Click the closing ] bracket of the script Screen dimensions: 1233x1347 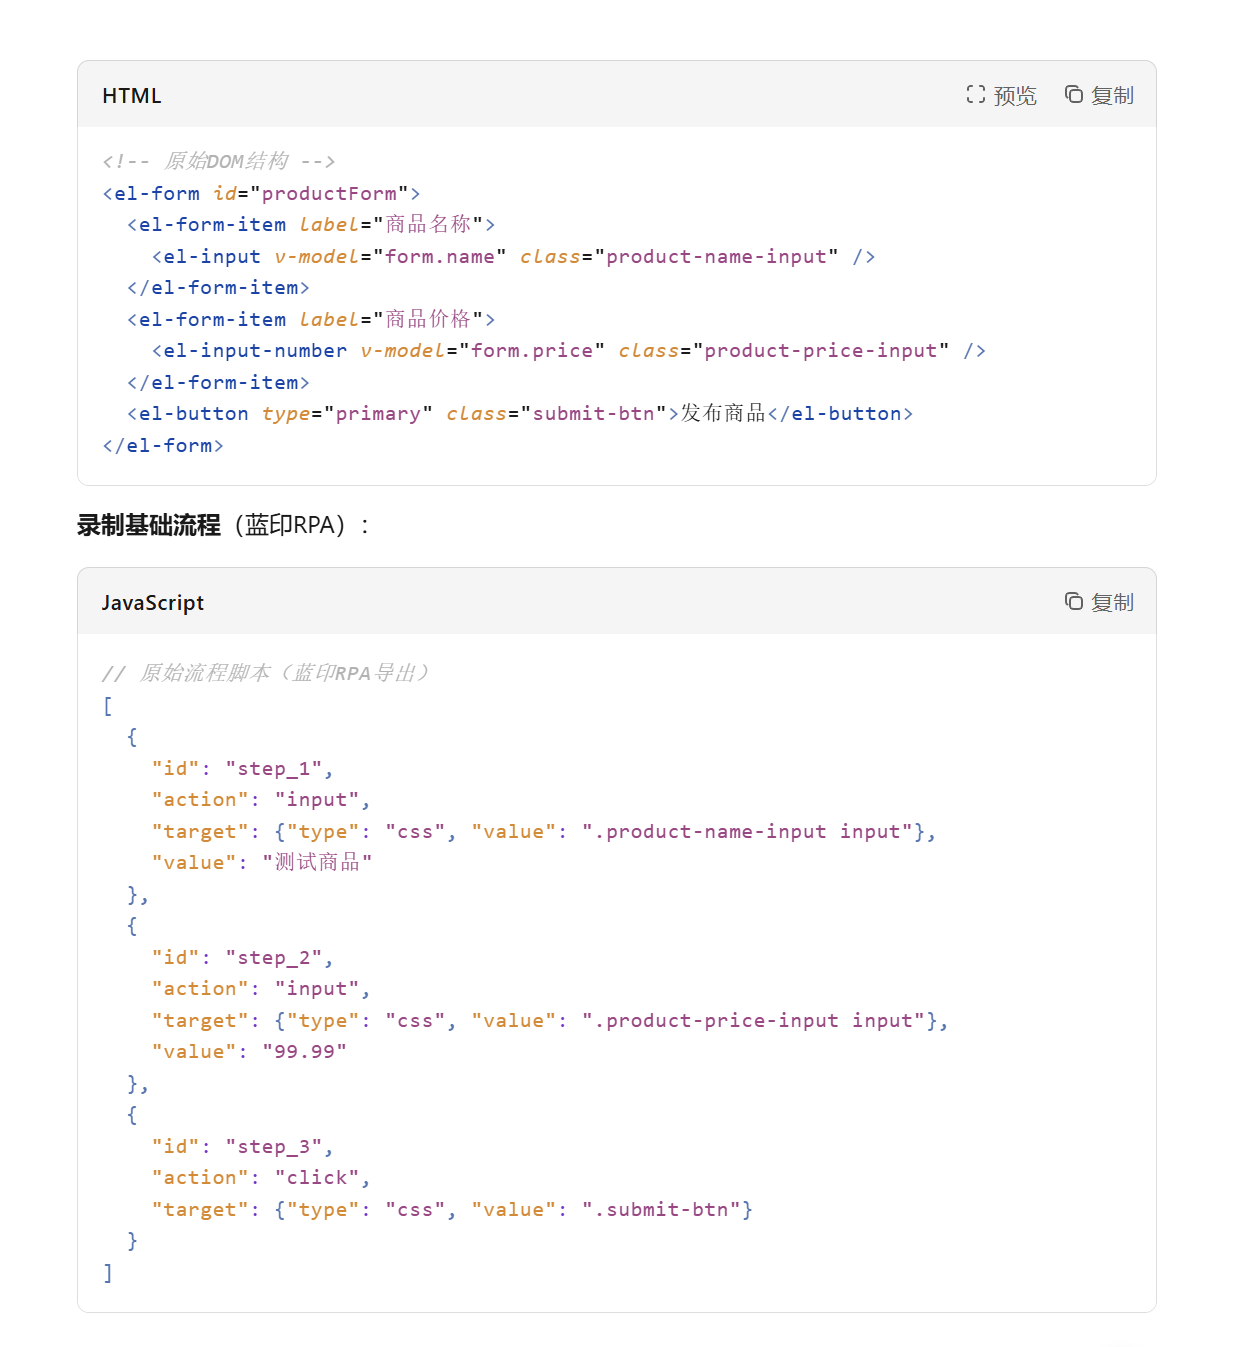[x=108, y=1272]
